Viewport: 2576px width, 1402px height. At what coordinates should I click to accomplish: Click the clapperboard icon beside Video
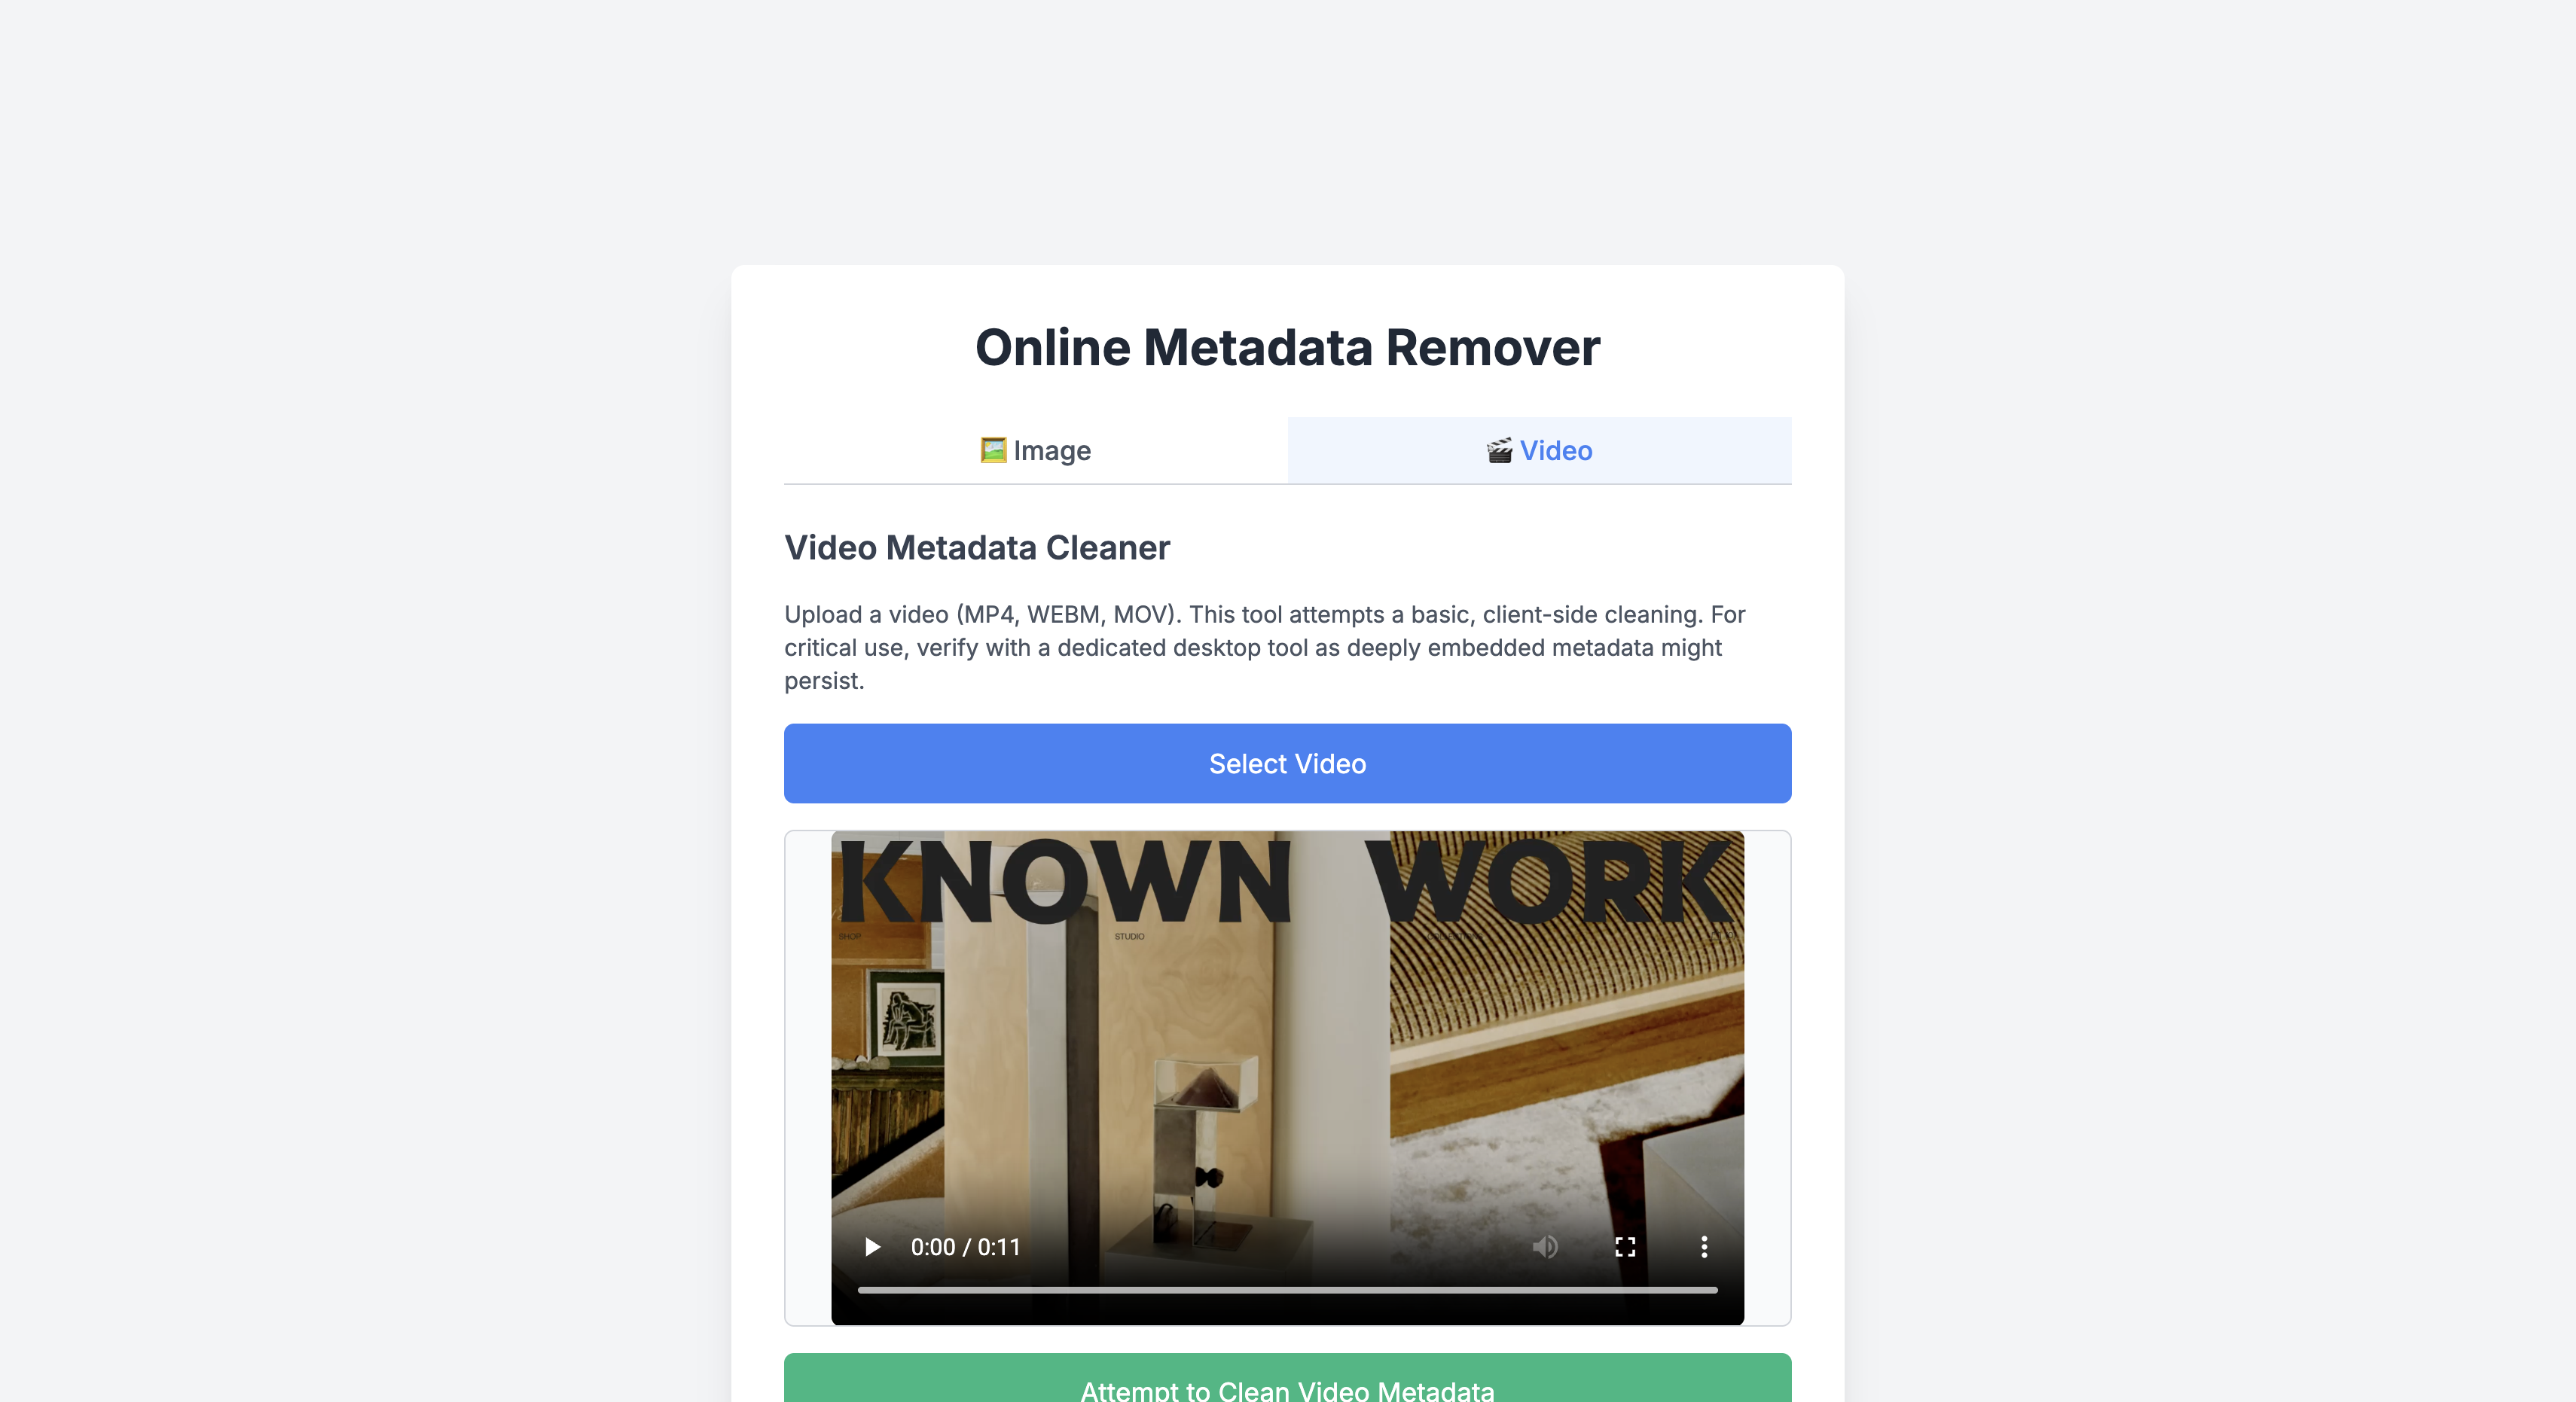1499,451
